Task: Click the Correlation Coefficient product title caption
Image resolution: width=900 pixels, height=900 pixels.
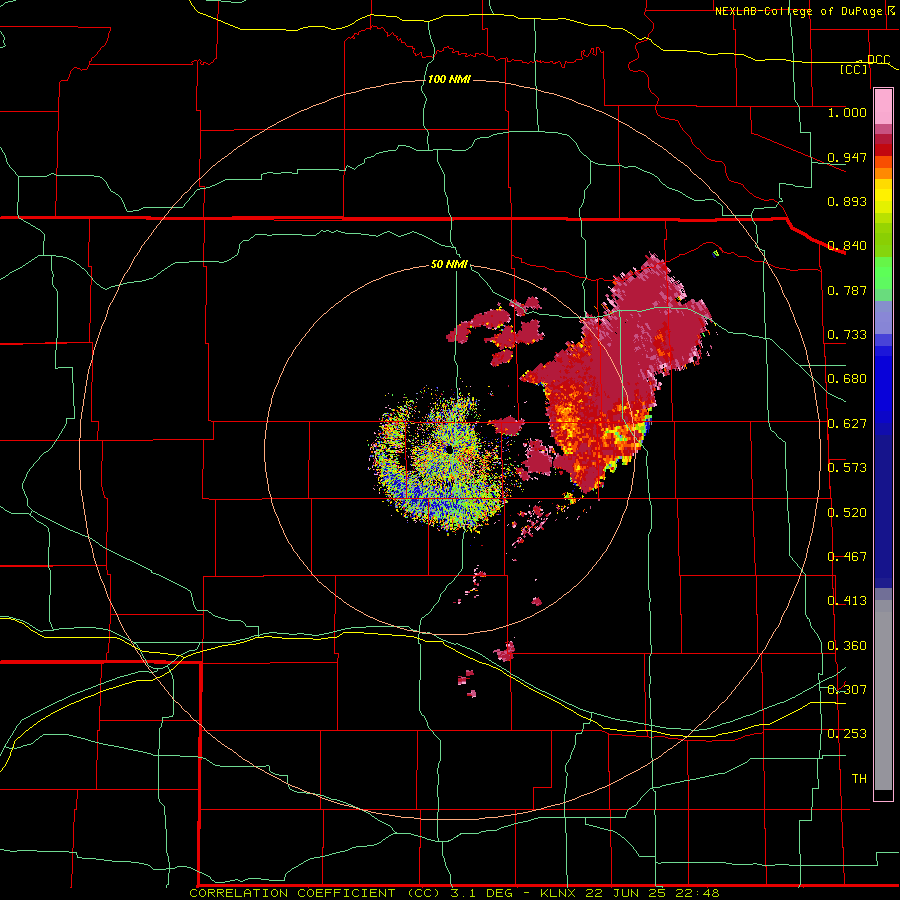Action: click(454, 893)
